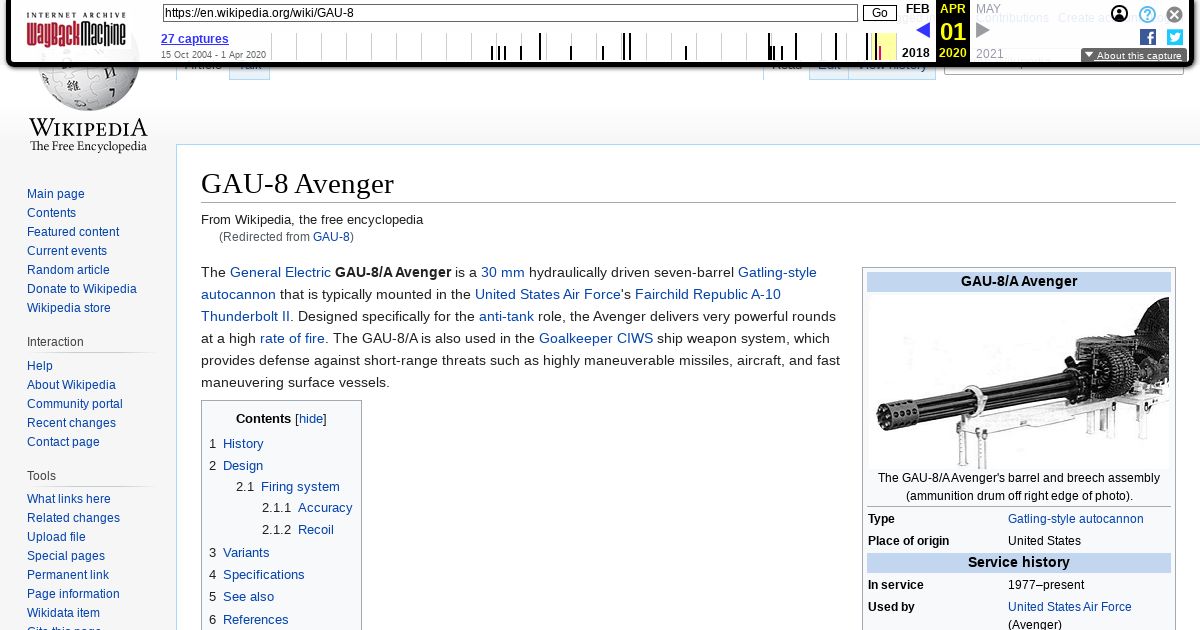Open Wikidata item link
This screenshot has width=1200, height=630.
pyautogui.click(x=63, y=613)
